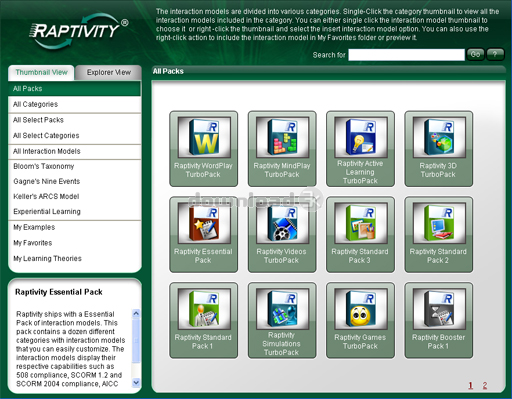Open help with the question mark button

[495, 54]
